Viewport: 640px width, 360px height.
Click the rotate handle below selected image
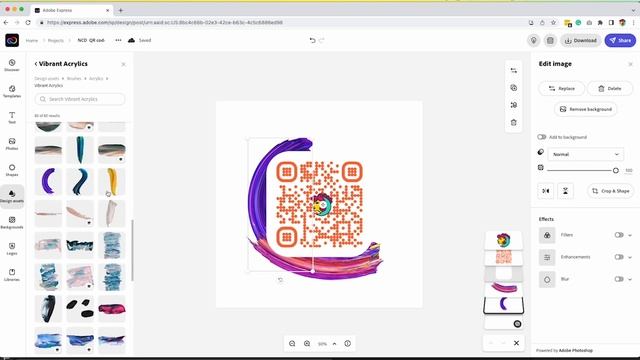pos(280,280)
